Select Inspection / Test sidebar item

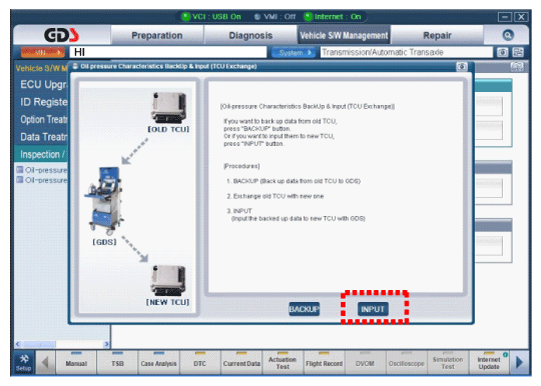(41, 154)
